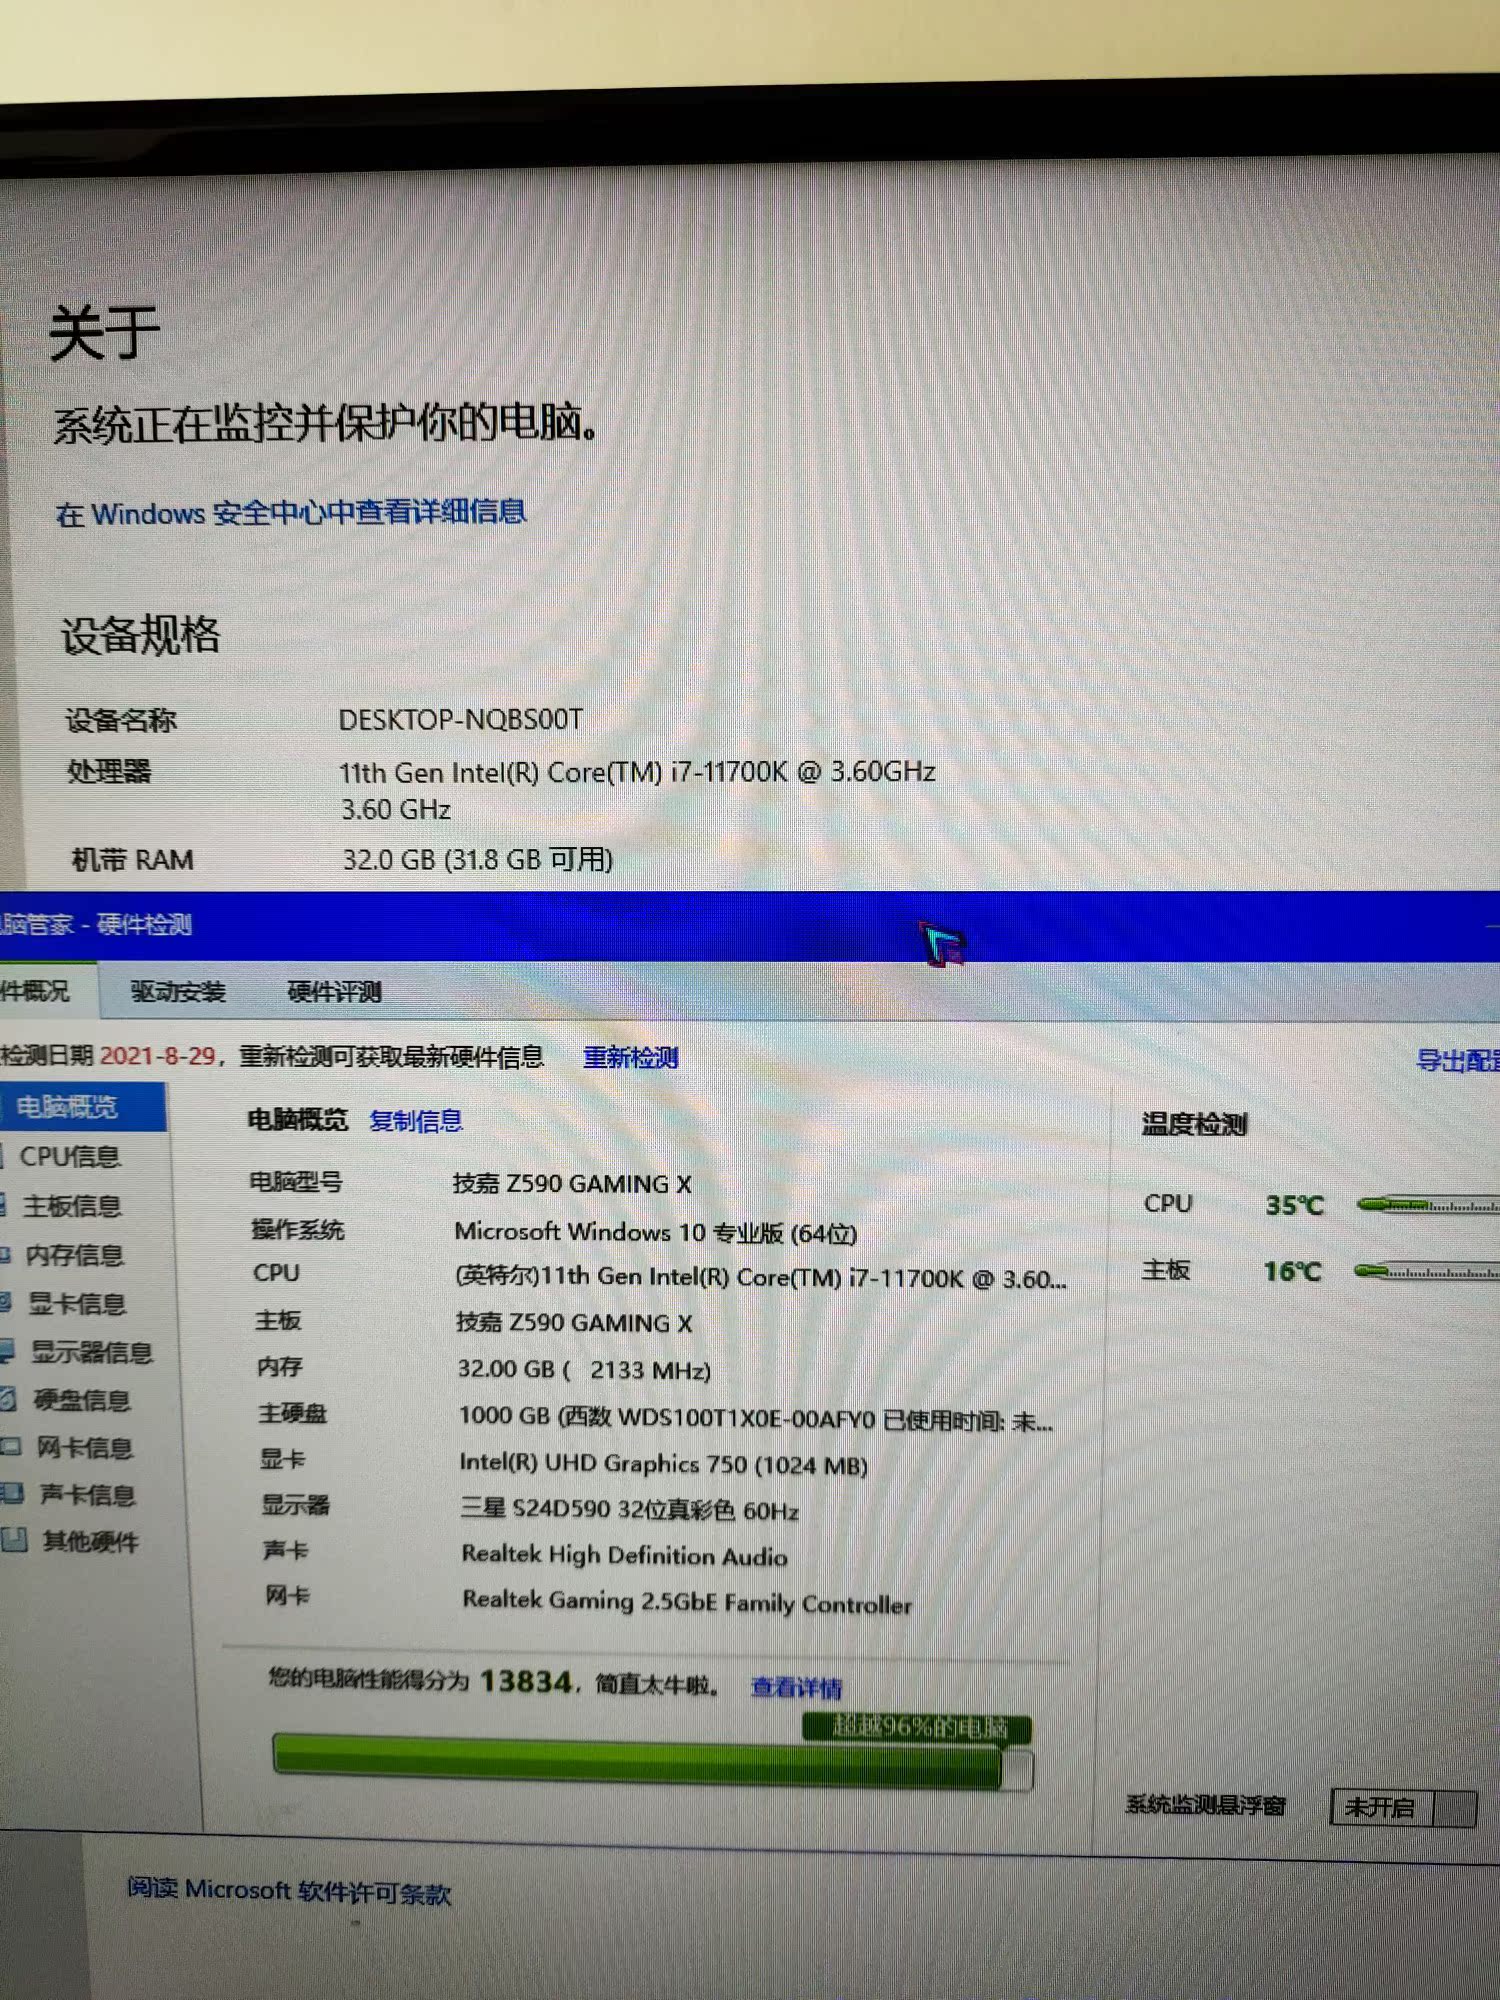Select 电脑概览 in the sidebar
The width and height of the screenshot is (1500, 2000).
84,1107
